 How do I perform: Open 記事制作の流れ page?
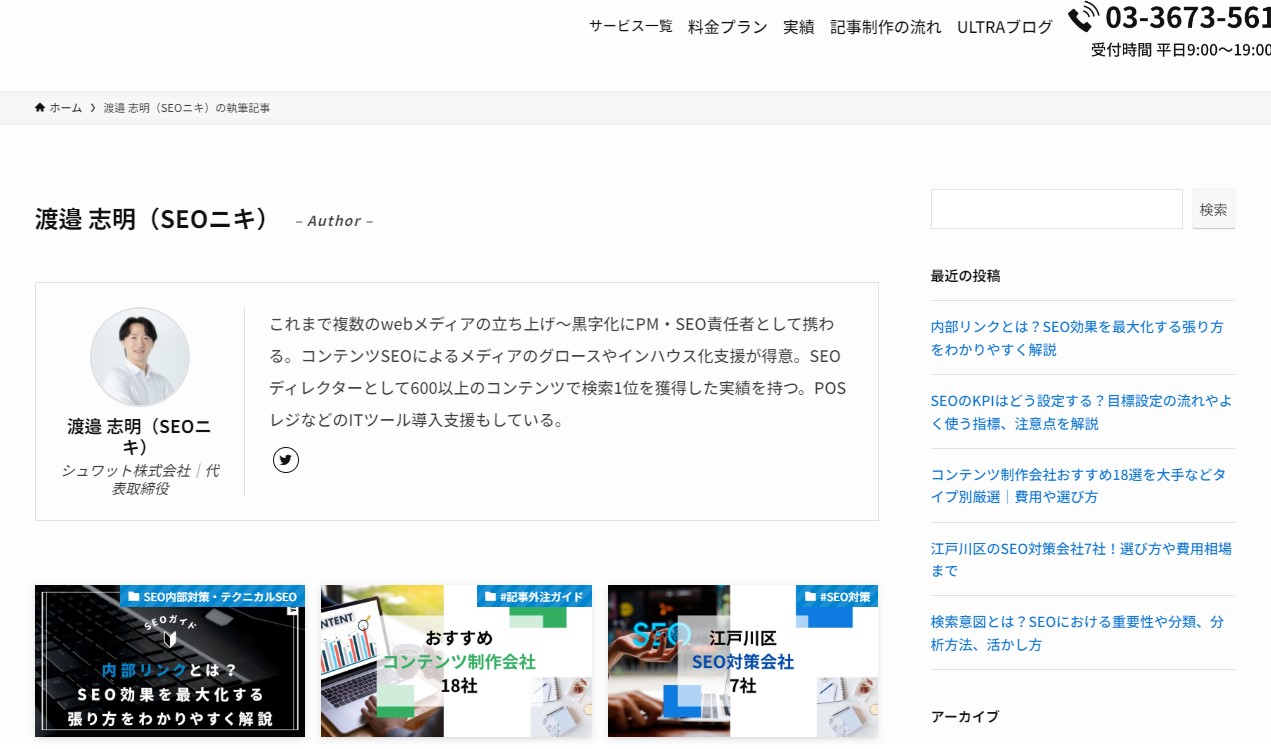[884, 27]
